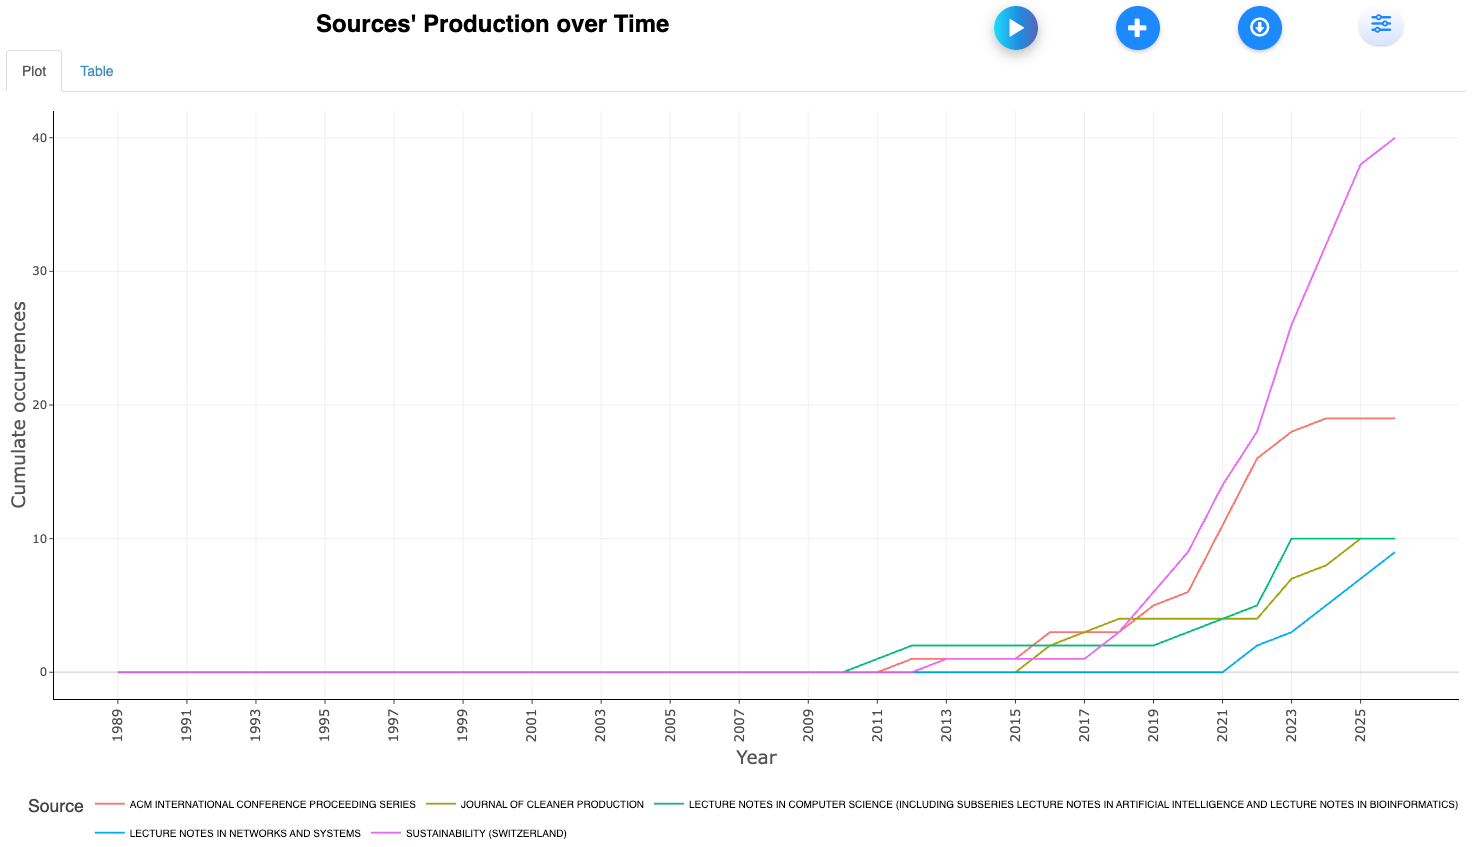
Task: Click the download arrow icon button
Action: [x=1259, y=28]
